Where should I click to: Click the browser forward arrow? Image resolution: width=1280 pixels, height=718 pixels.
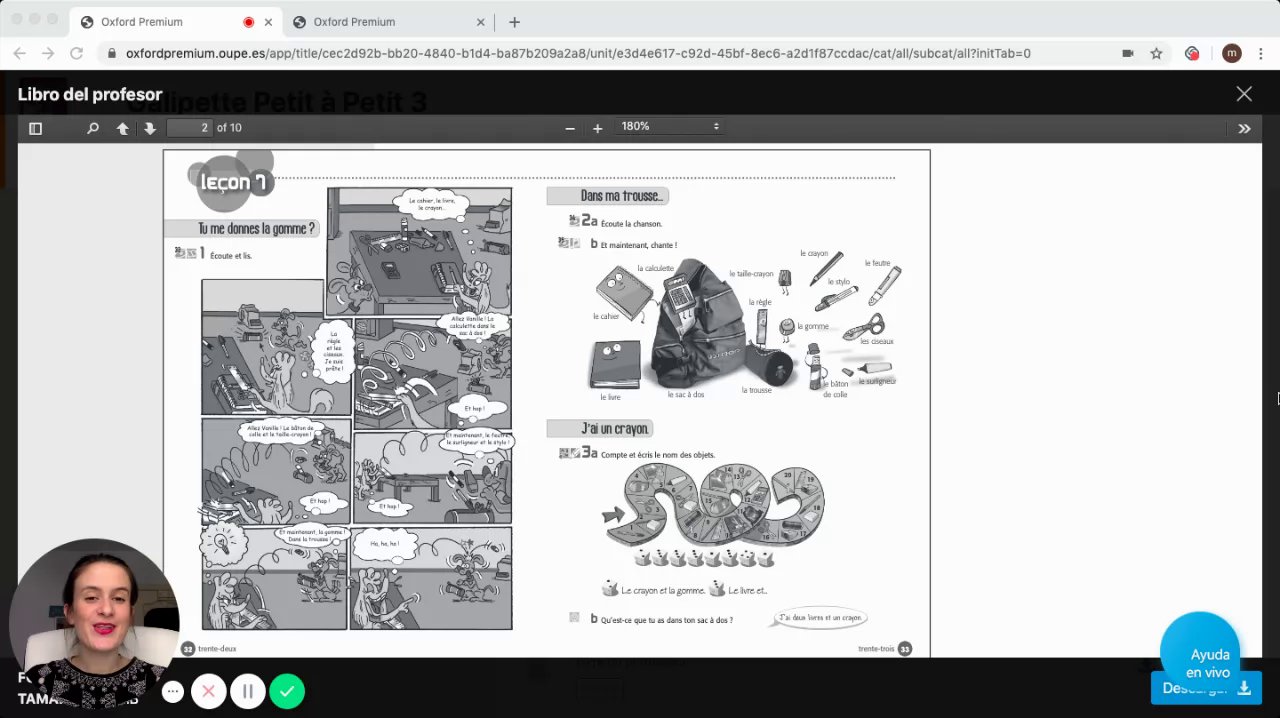(x=48, y=53)
